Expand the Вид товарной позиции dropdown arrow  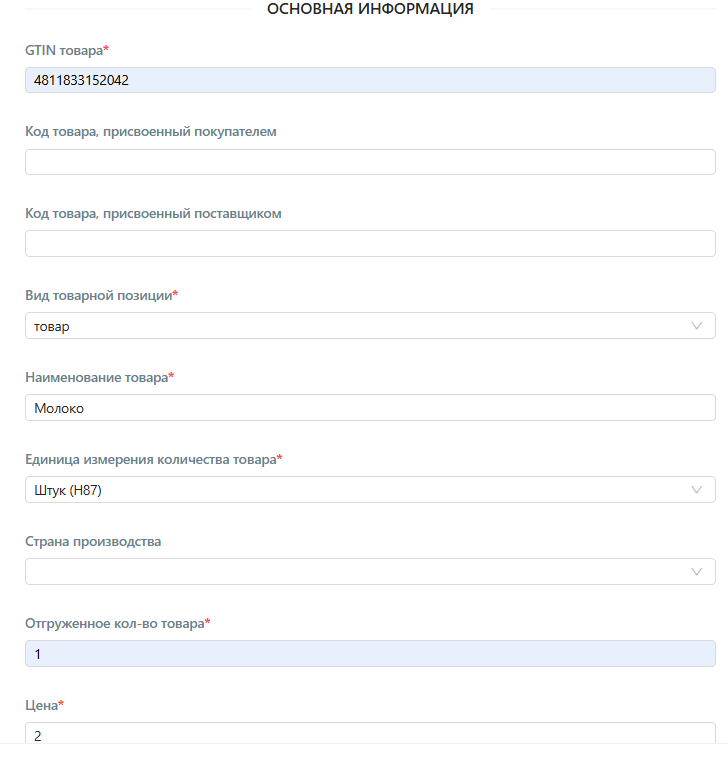pyautogui.click(x=696, y=326)
